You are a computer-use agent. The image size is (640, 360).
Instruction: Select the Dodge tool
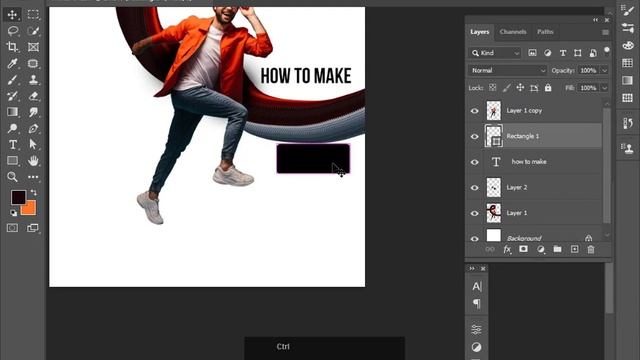(x=12, y=128)
